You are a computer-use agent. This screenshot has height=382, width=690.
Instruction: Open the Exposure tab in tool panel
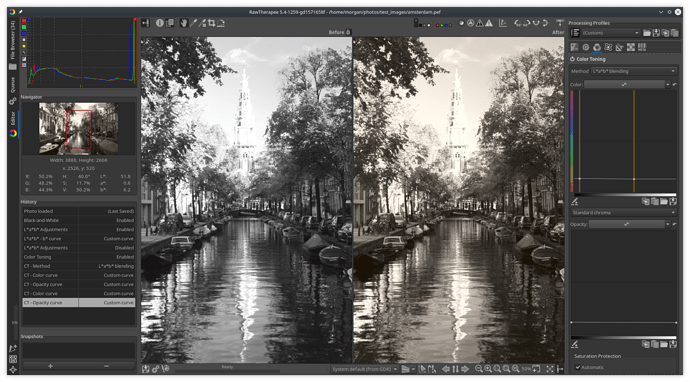click(574, 47)
